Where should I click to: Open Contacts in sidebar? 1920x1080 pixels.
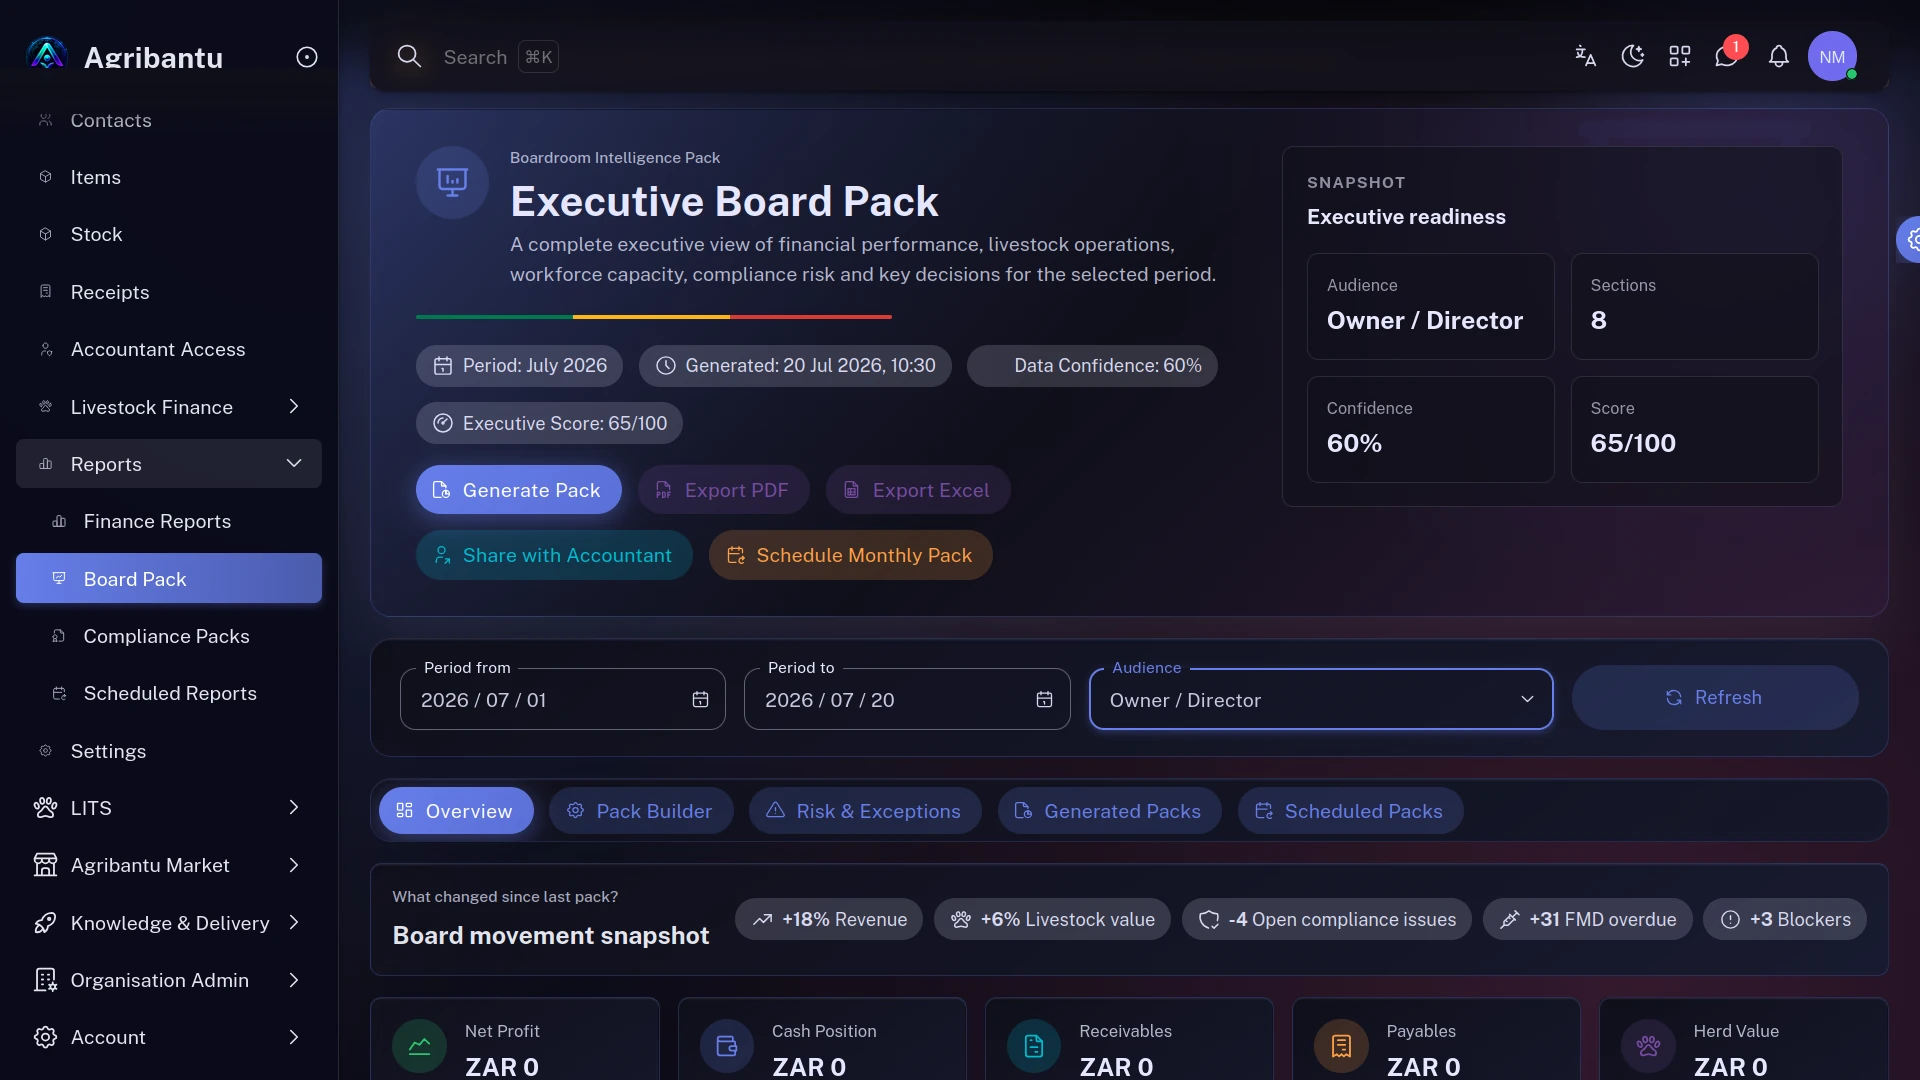(x=169, y=120)
